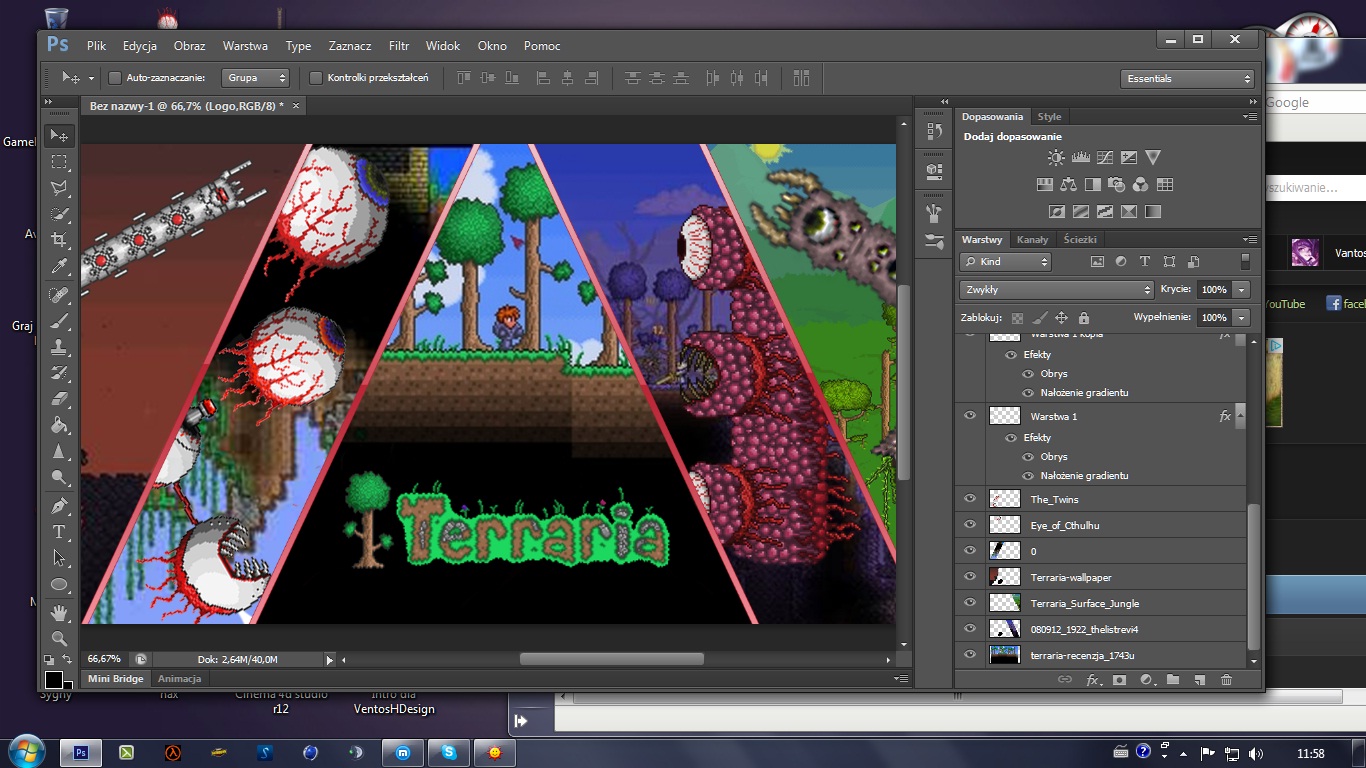The width and height of the screenshot is (1366, 768).
Task: Toggle the layer filter switch on or off
Action: (1245, 261)
